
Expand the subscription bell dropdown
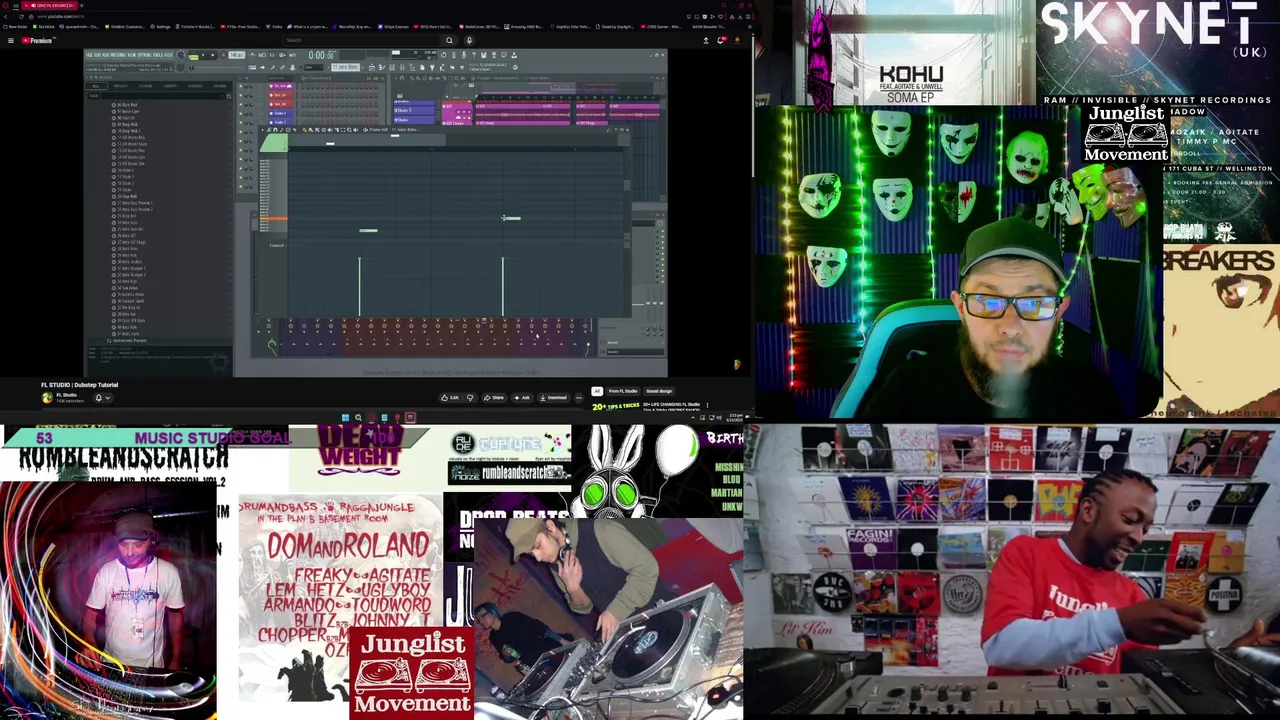point(103,397)
